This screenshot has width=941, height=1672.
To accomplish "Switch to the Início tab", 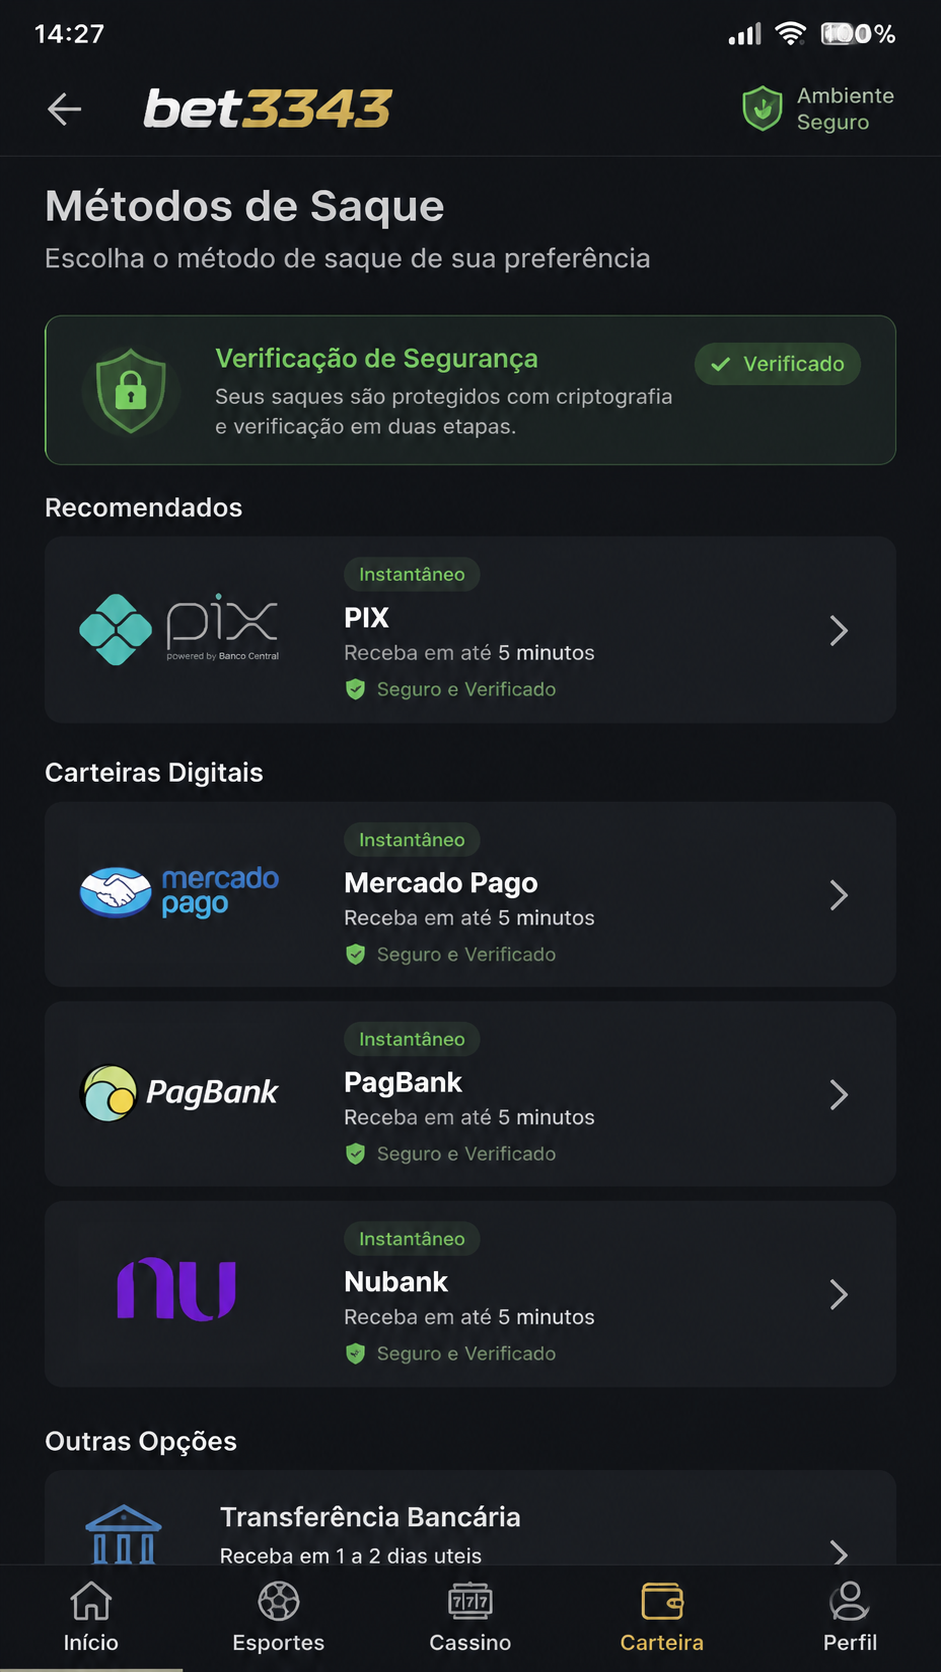I will 91,1617.
